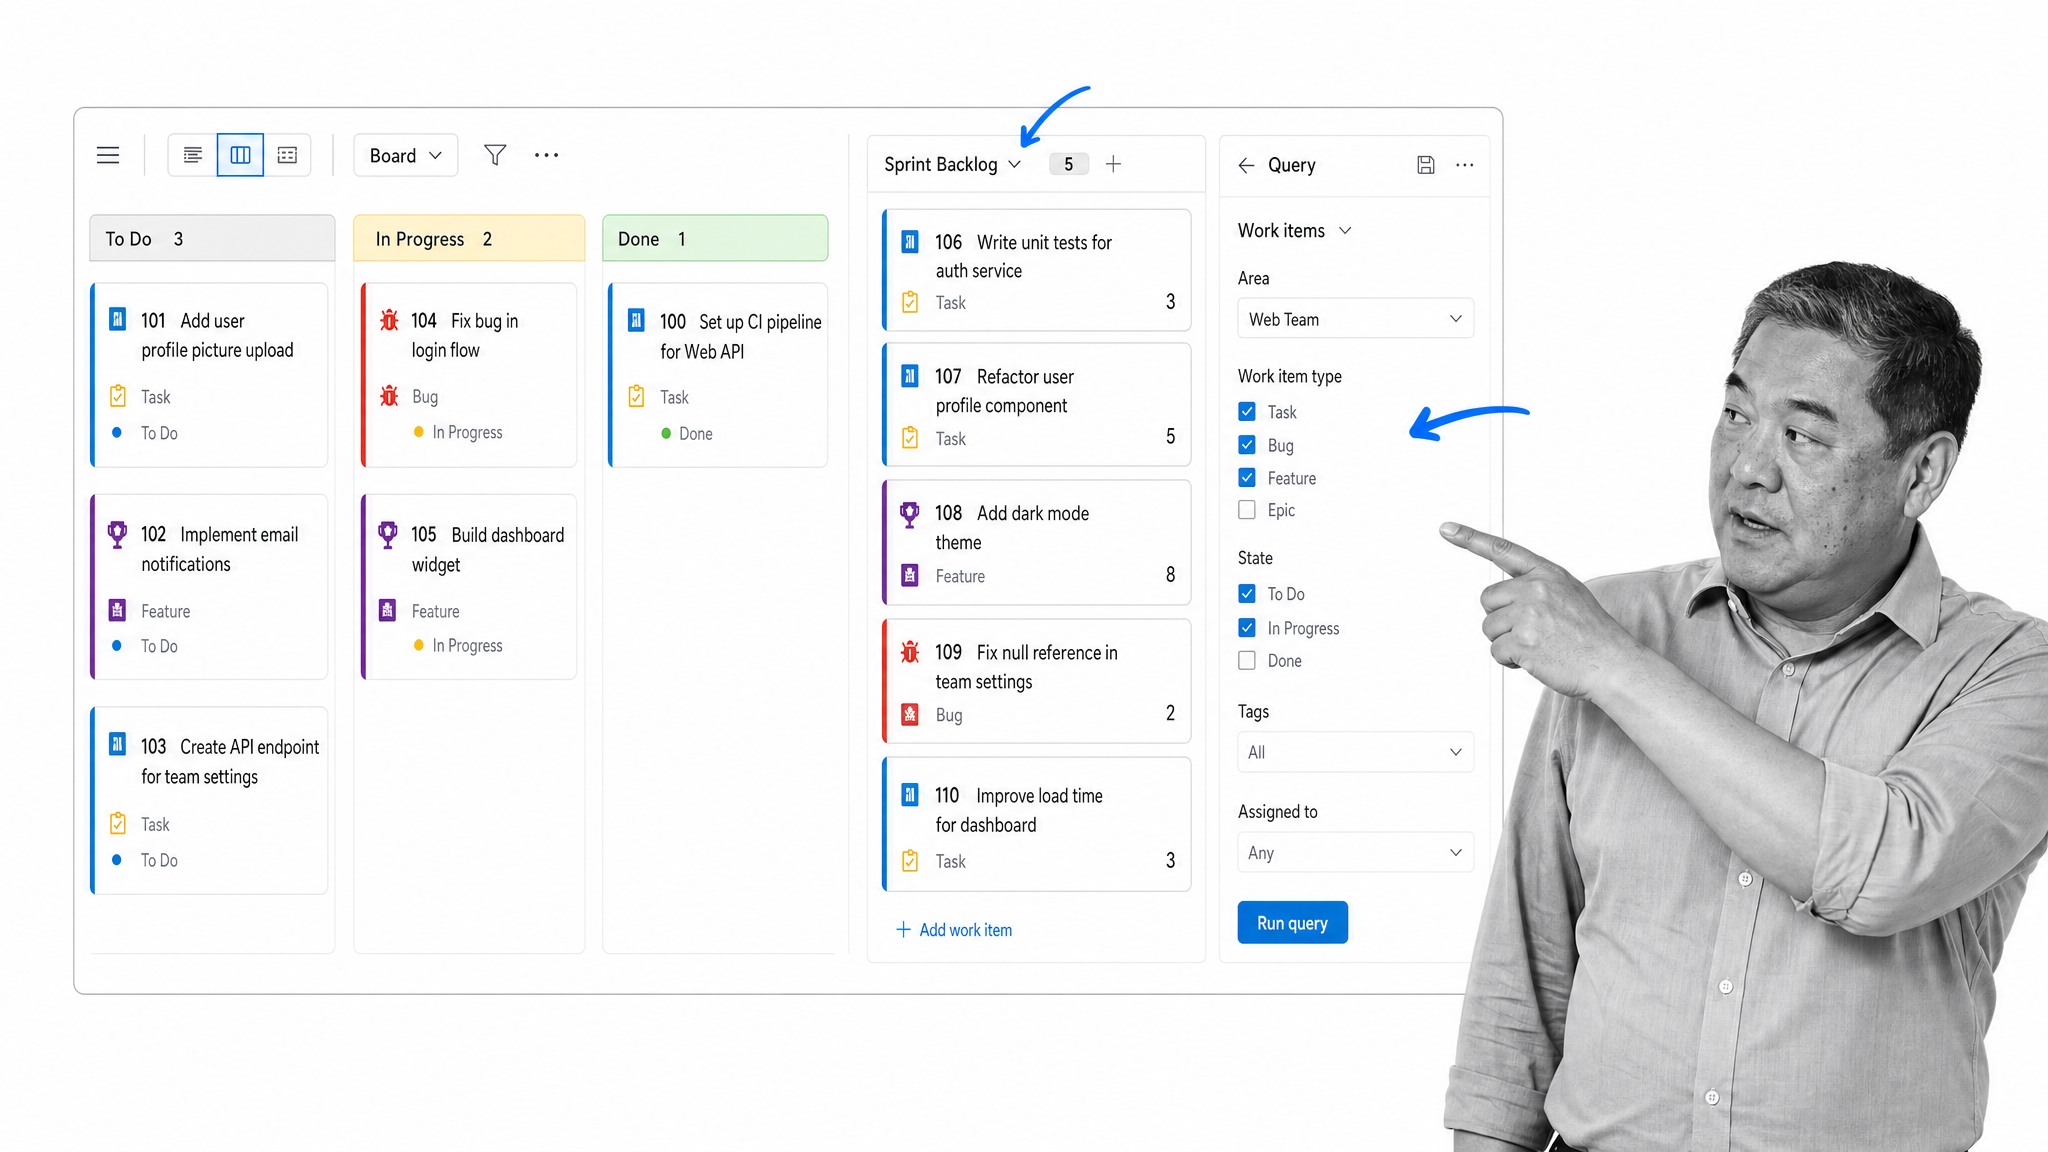Uncheck the Task work item type
Screen dimensions: 2048x1152
(1247, 412)
